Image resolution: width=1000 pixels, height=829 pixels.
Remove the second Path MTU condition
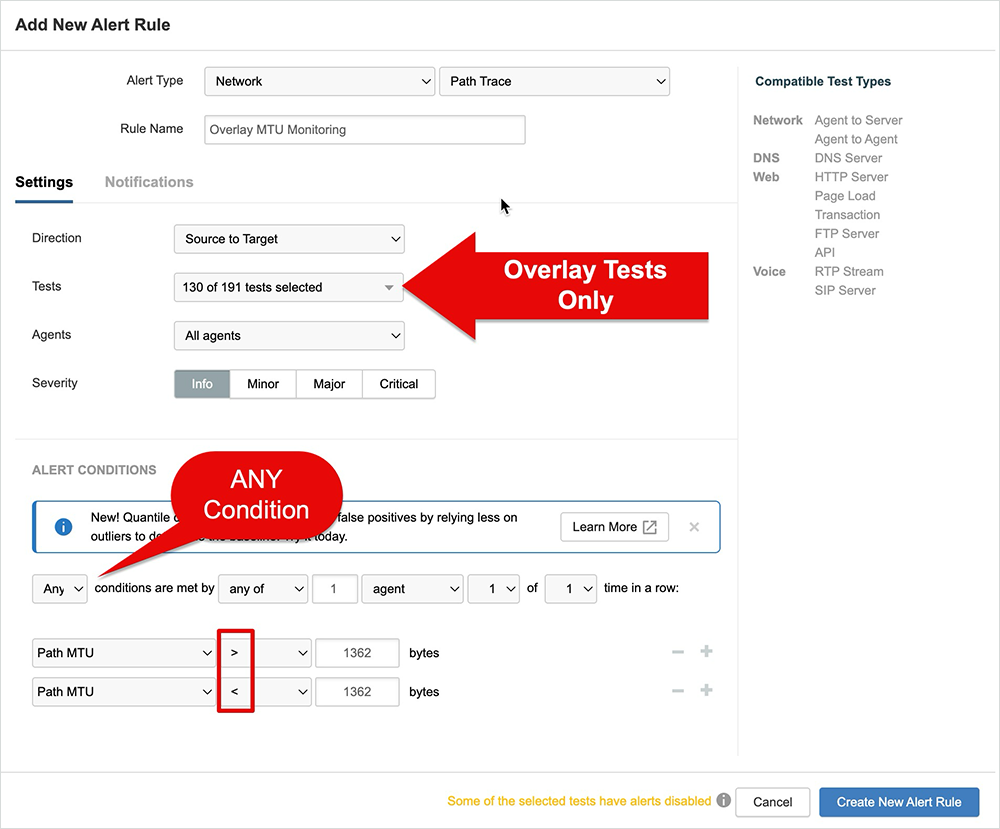pos(678,691)
